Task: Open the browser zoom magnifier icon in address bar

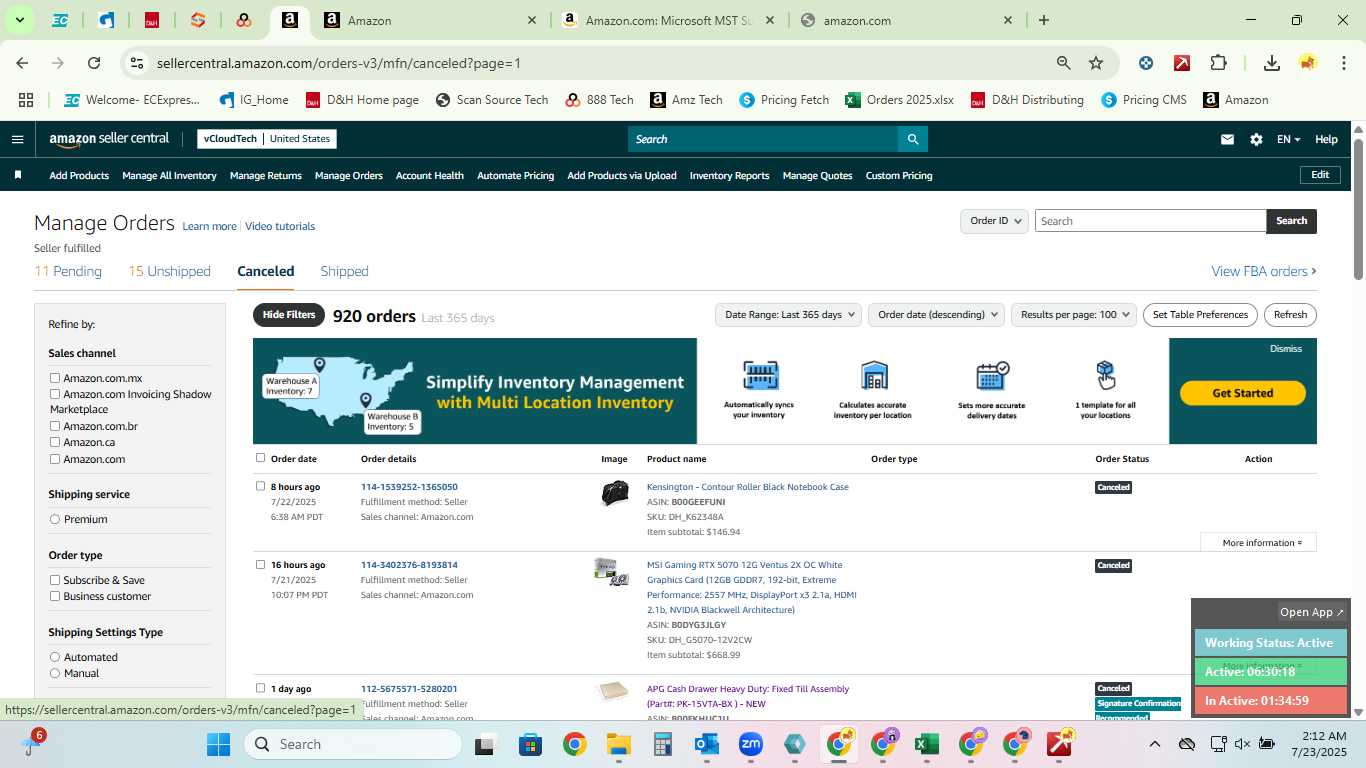Action: pyautogui.click(x=1064, y=63)
